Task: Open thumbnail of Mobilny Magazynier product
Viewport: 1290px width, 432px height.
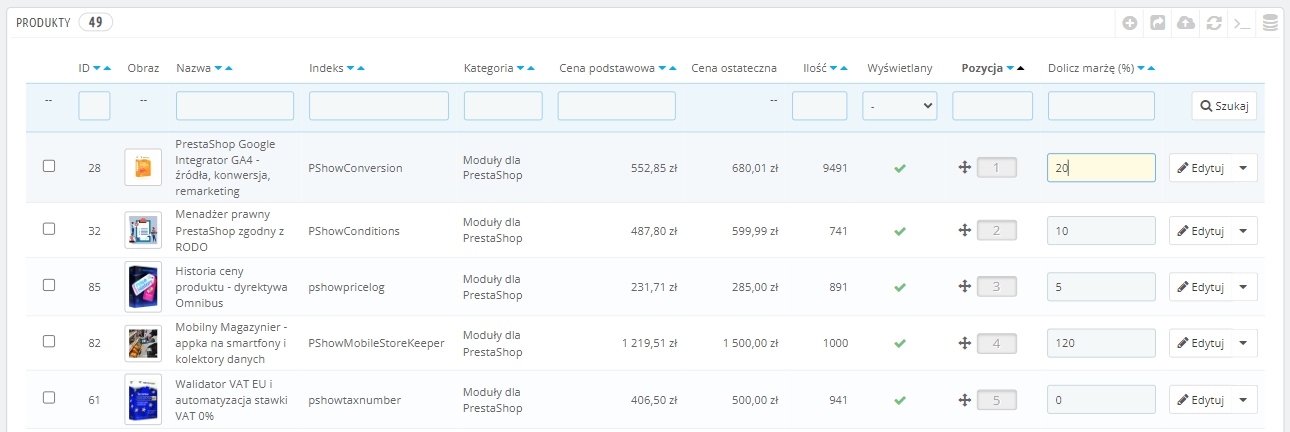Action: (x=143, y=343)
